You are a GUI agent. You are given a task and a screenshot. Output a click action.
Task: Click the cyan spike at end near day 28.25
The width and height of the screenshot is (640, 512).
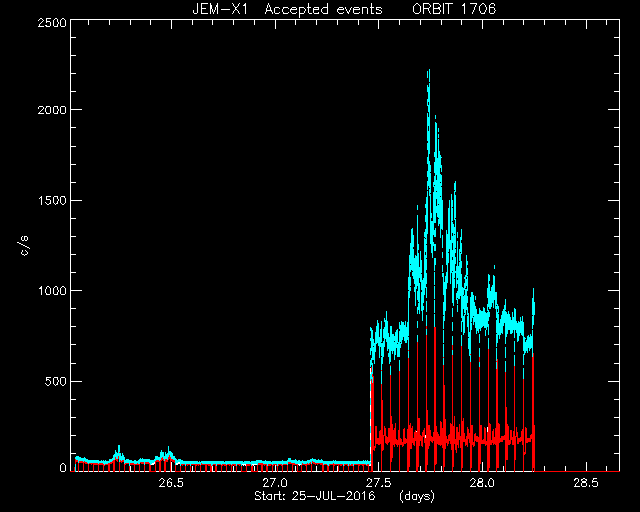point(533,302)
